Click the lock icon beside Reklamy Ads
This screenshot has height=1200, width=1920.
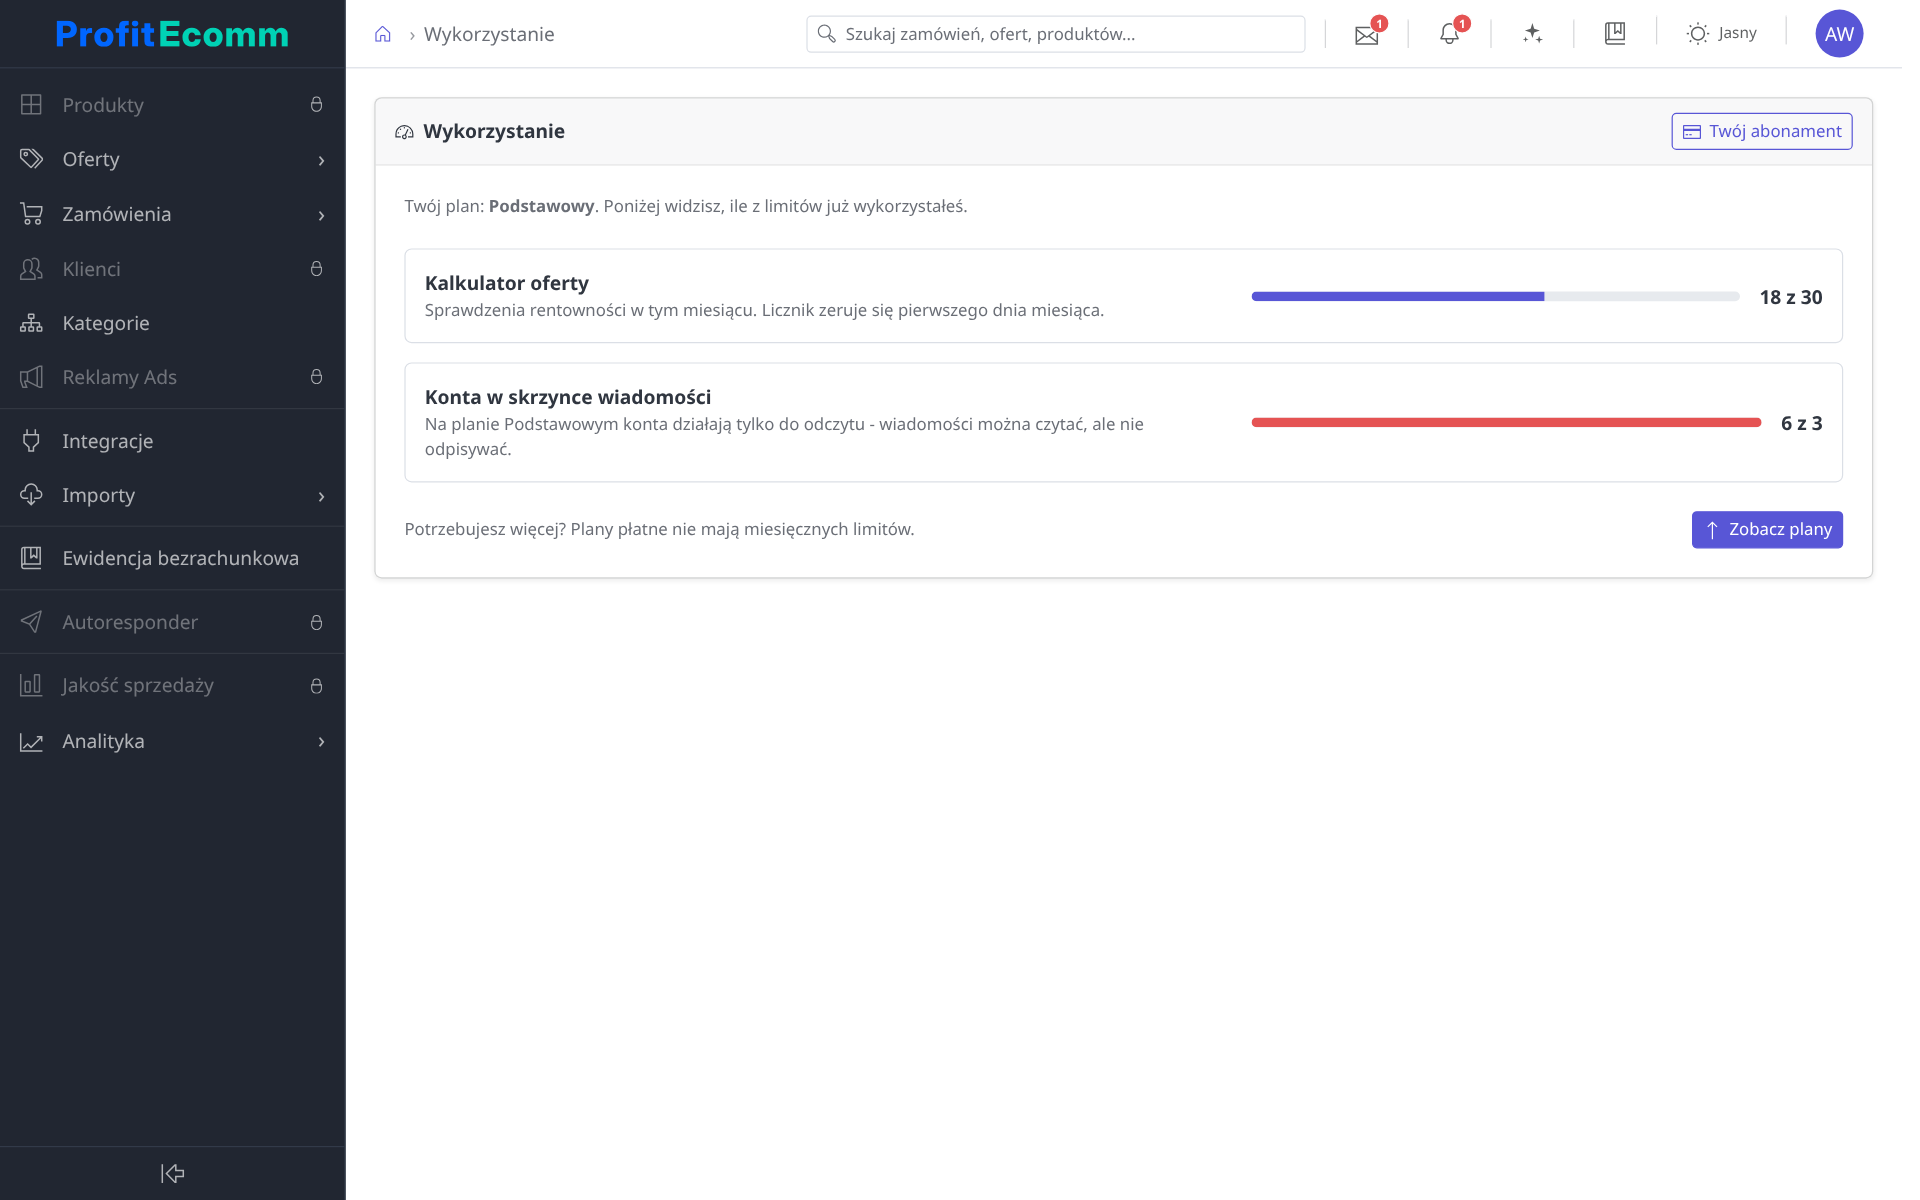[x=316, y=377]
